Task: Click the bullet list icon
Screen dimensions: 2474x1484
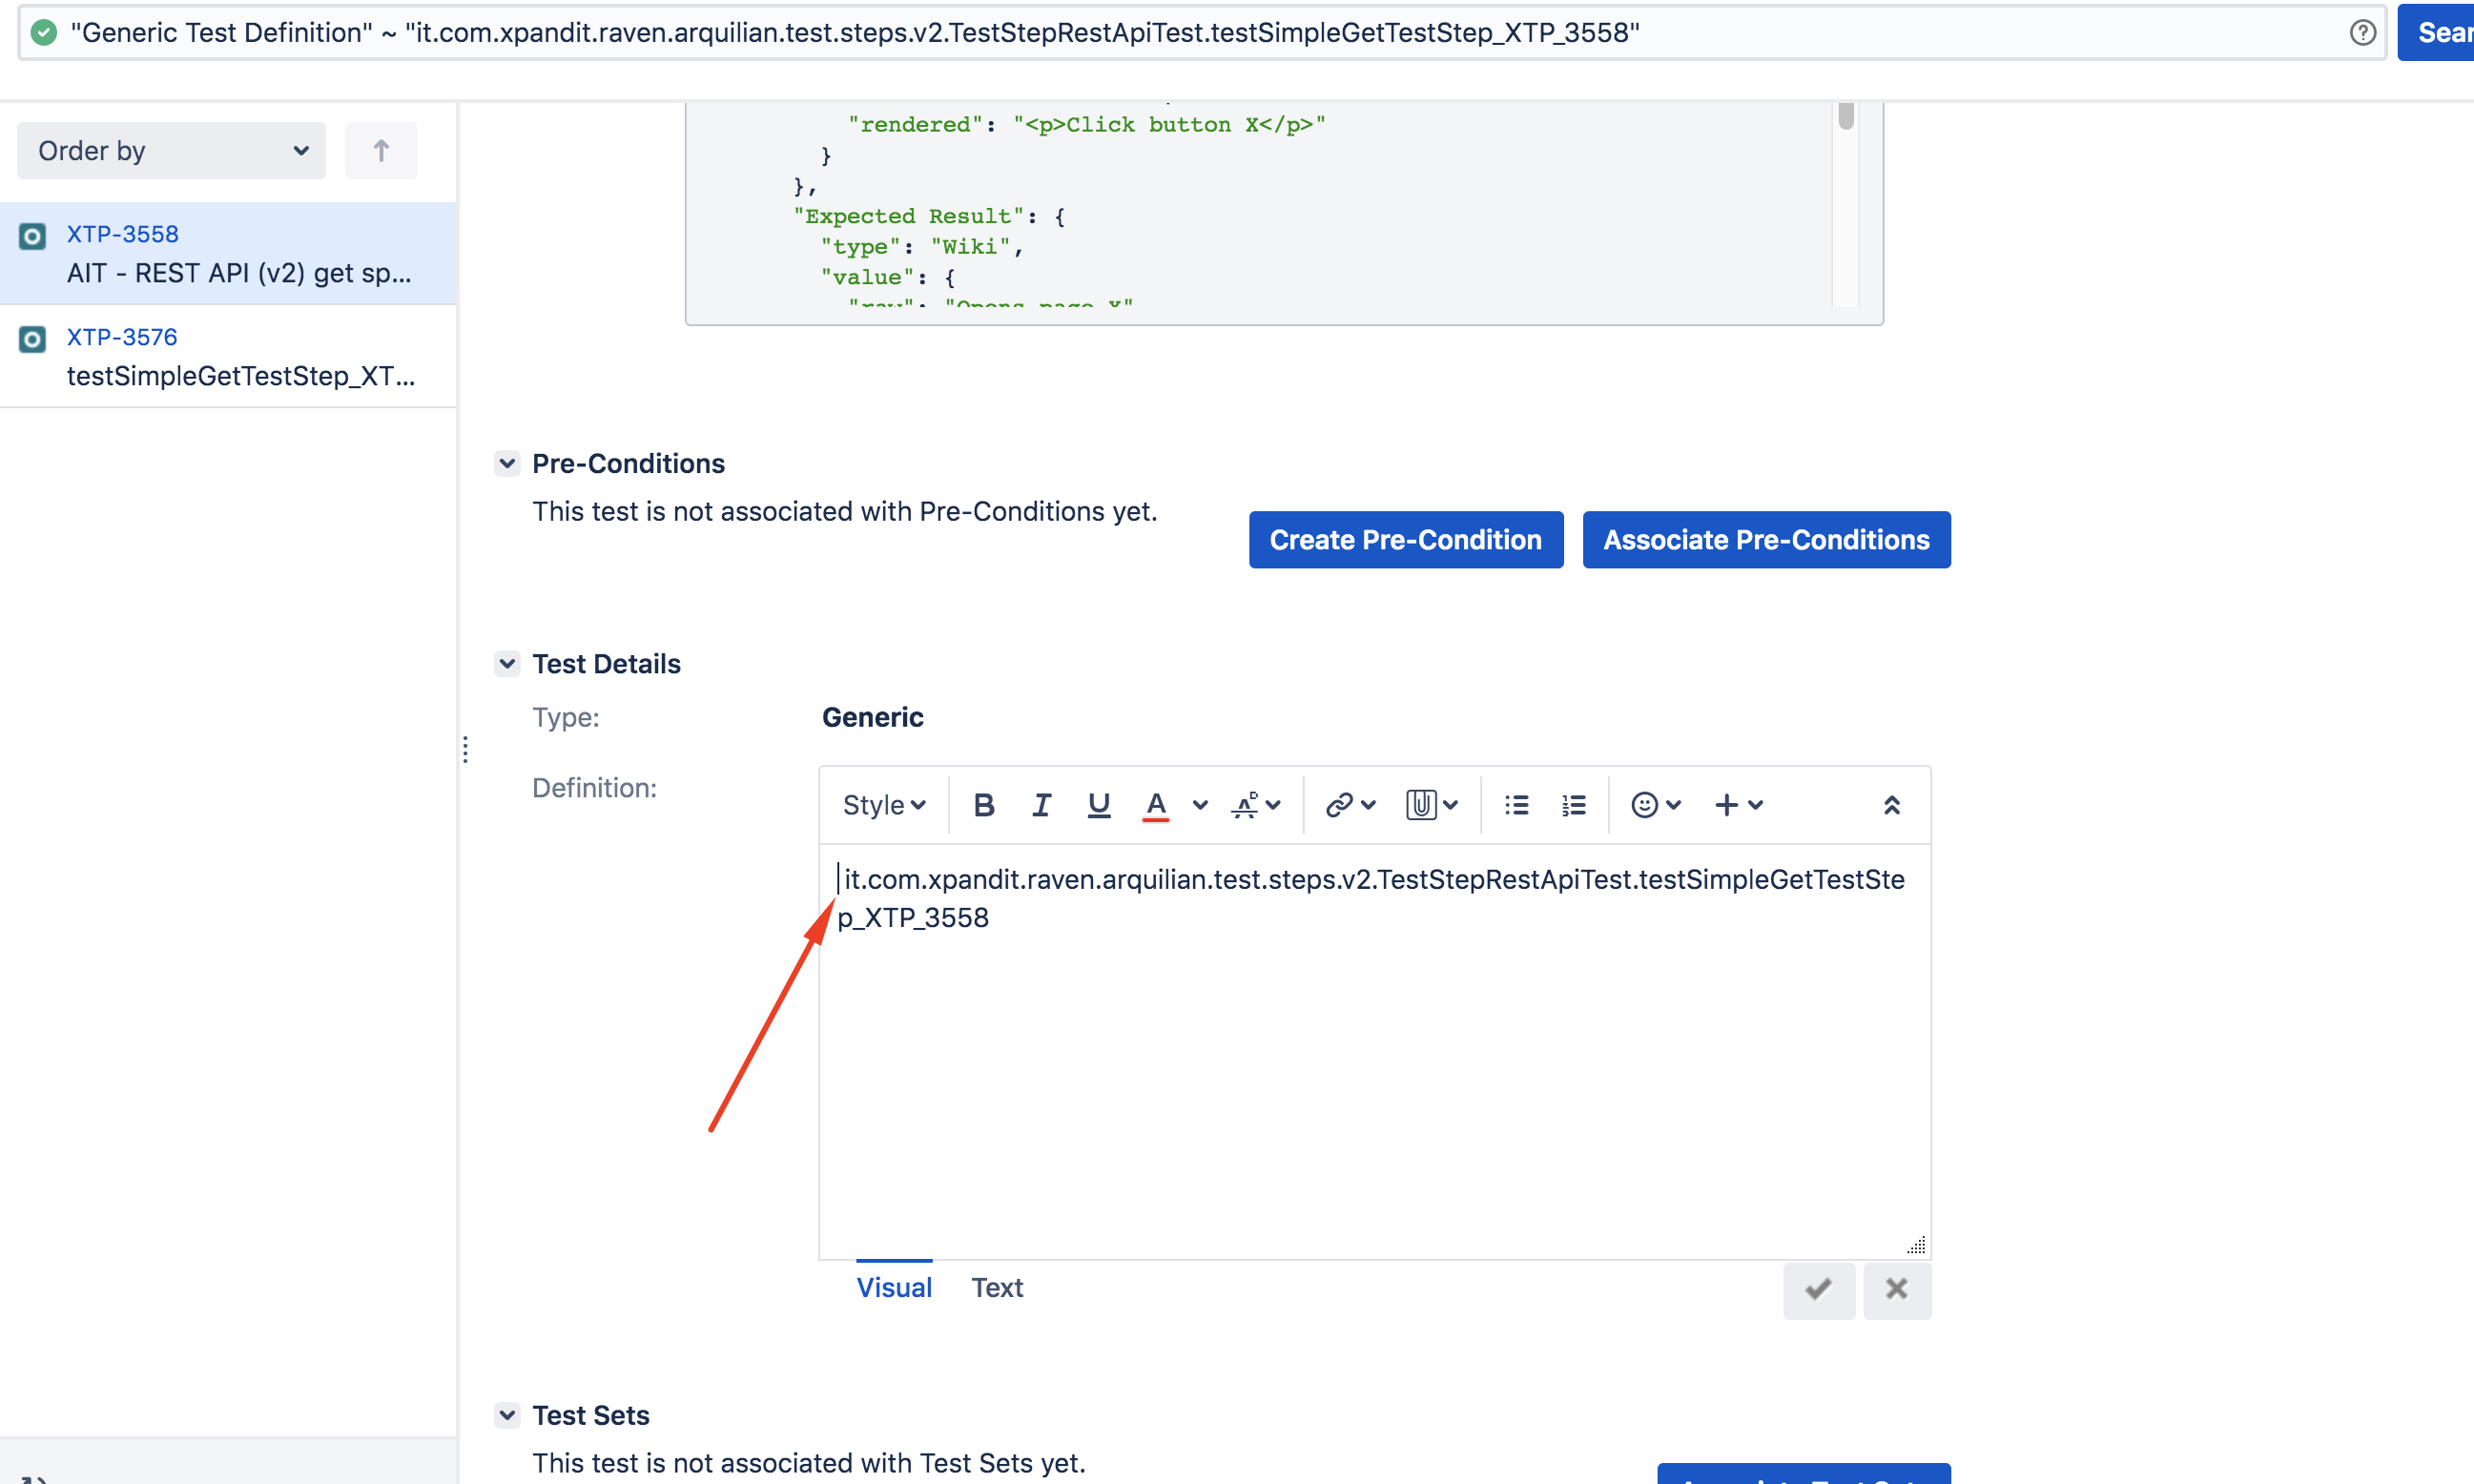Action: click(x=1515, y=804)
